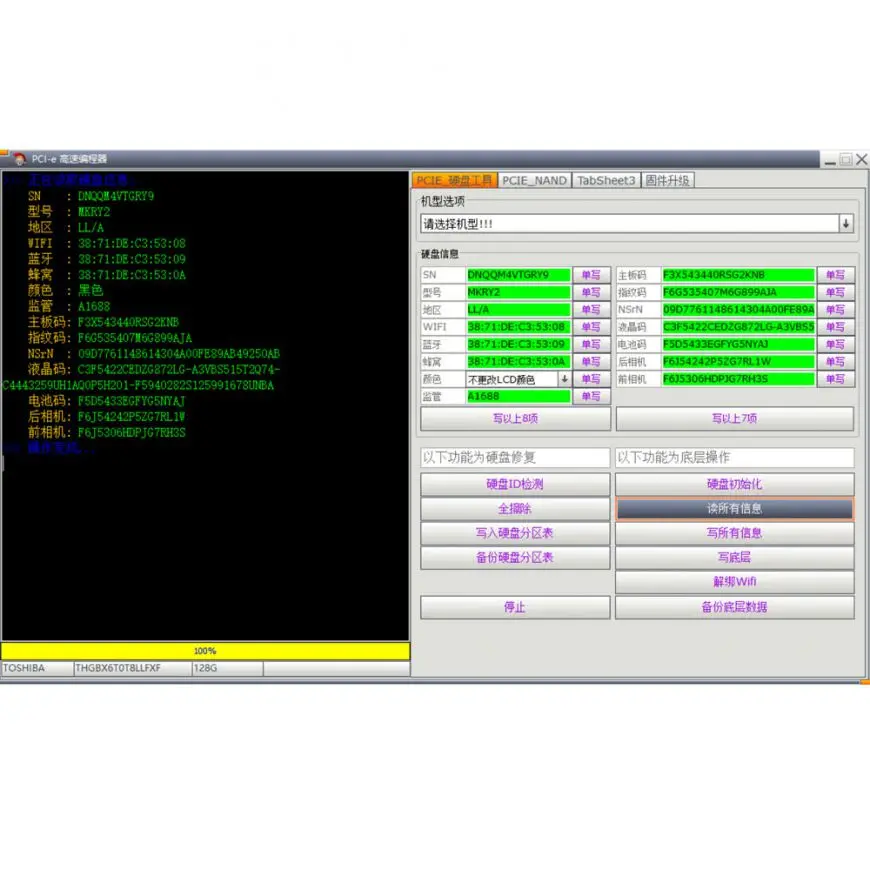Click 备份硬盘分区表 backup button
This screenshot has width=870, height=870.
[515, 558]
